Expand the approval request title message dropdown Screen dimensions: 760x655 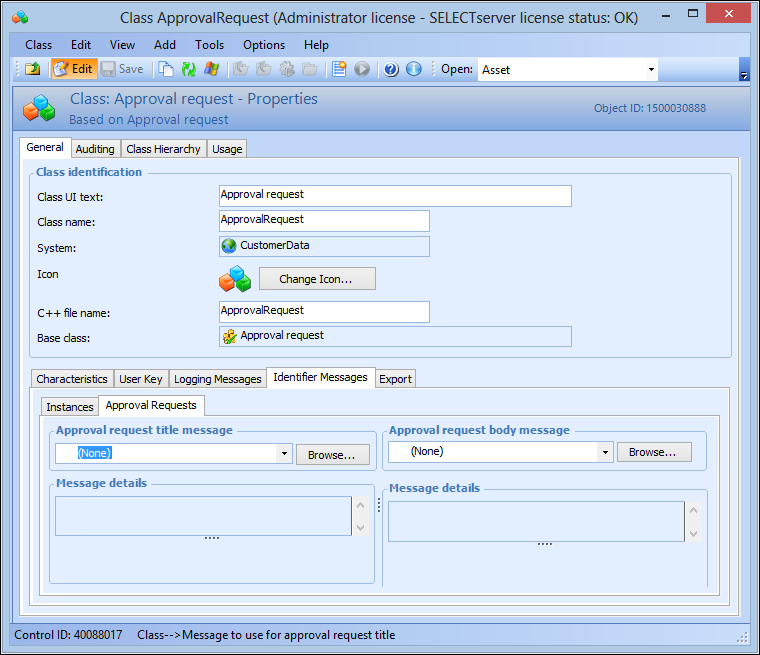[x=284, y=454]
